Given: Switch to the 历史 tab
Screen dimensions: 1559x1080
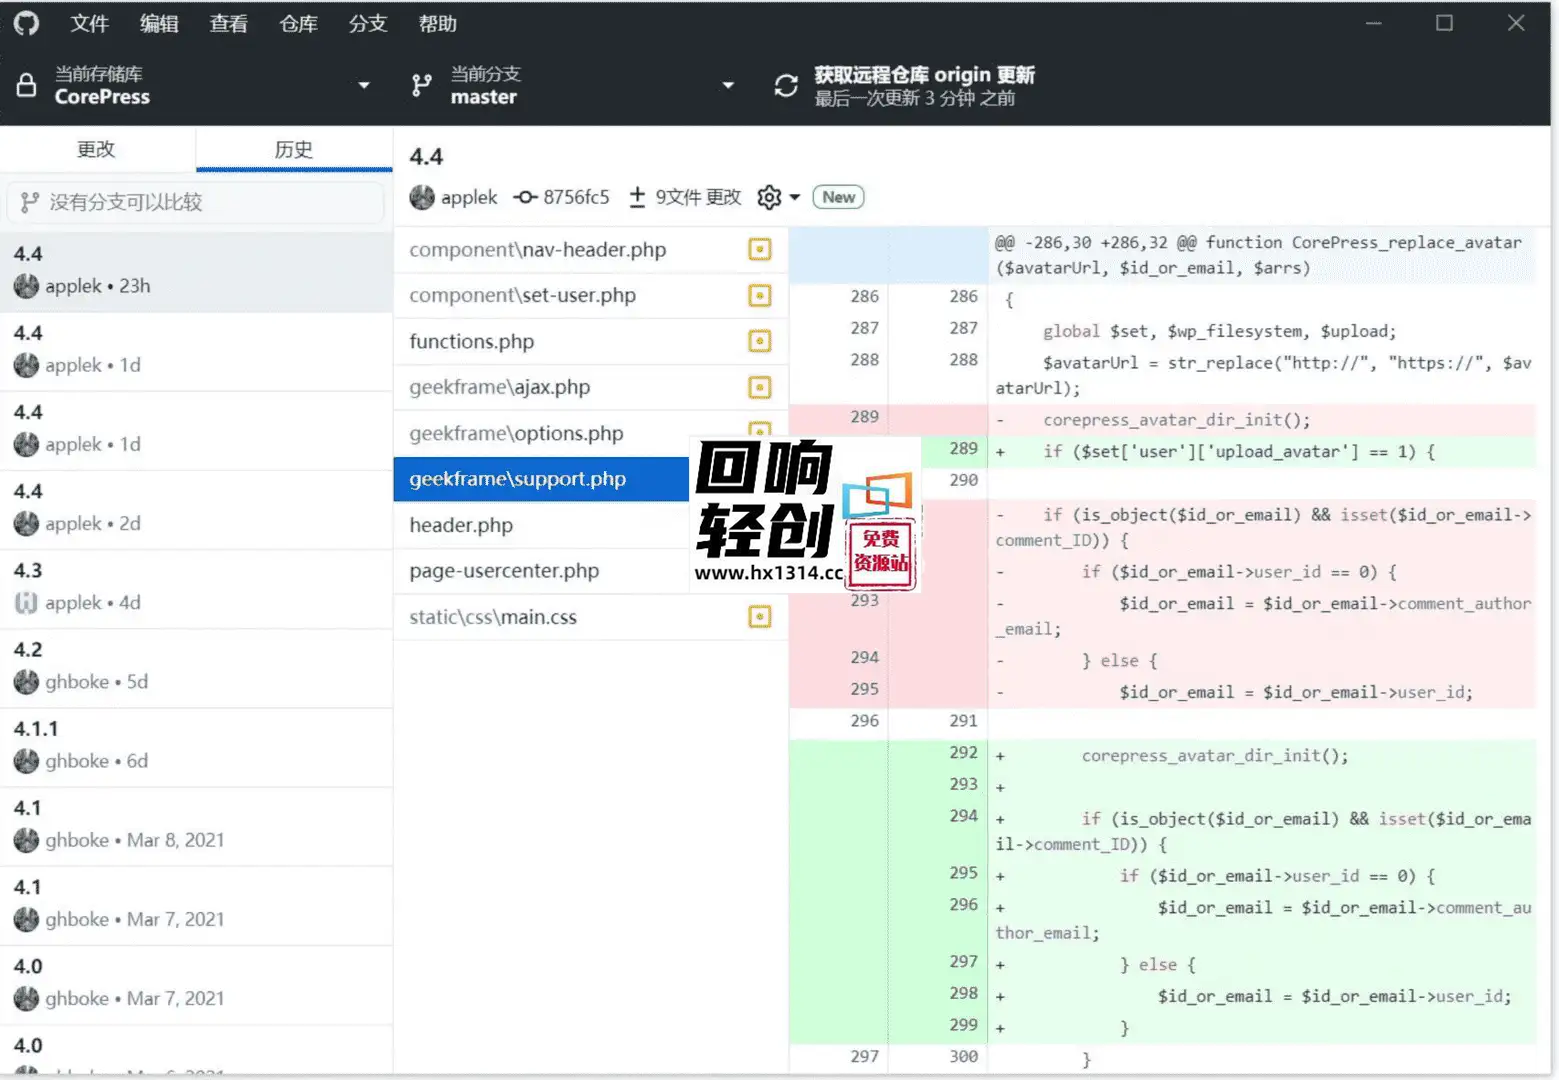Looking at the screenshot, I should tap(294, 149).
